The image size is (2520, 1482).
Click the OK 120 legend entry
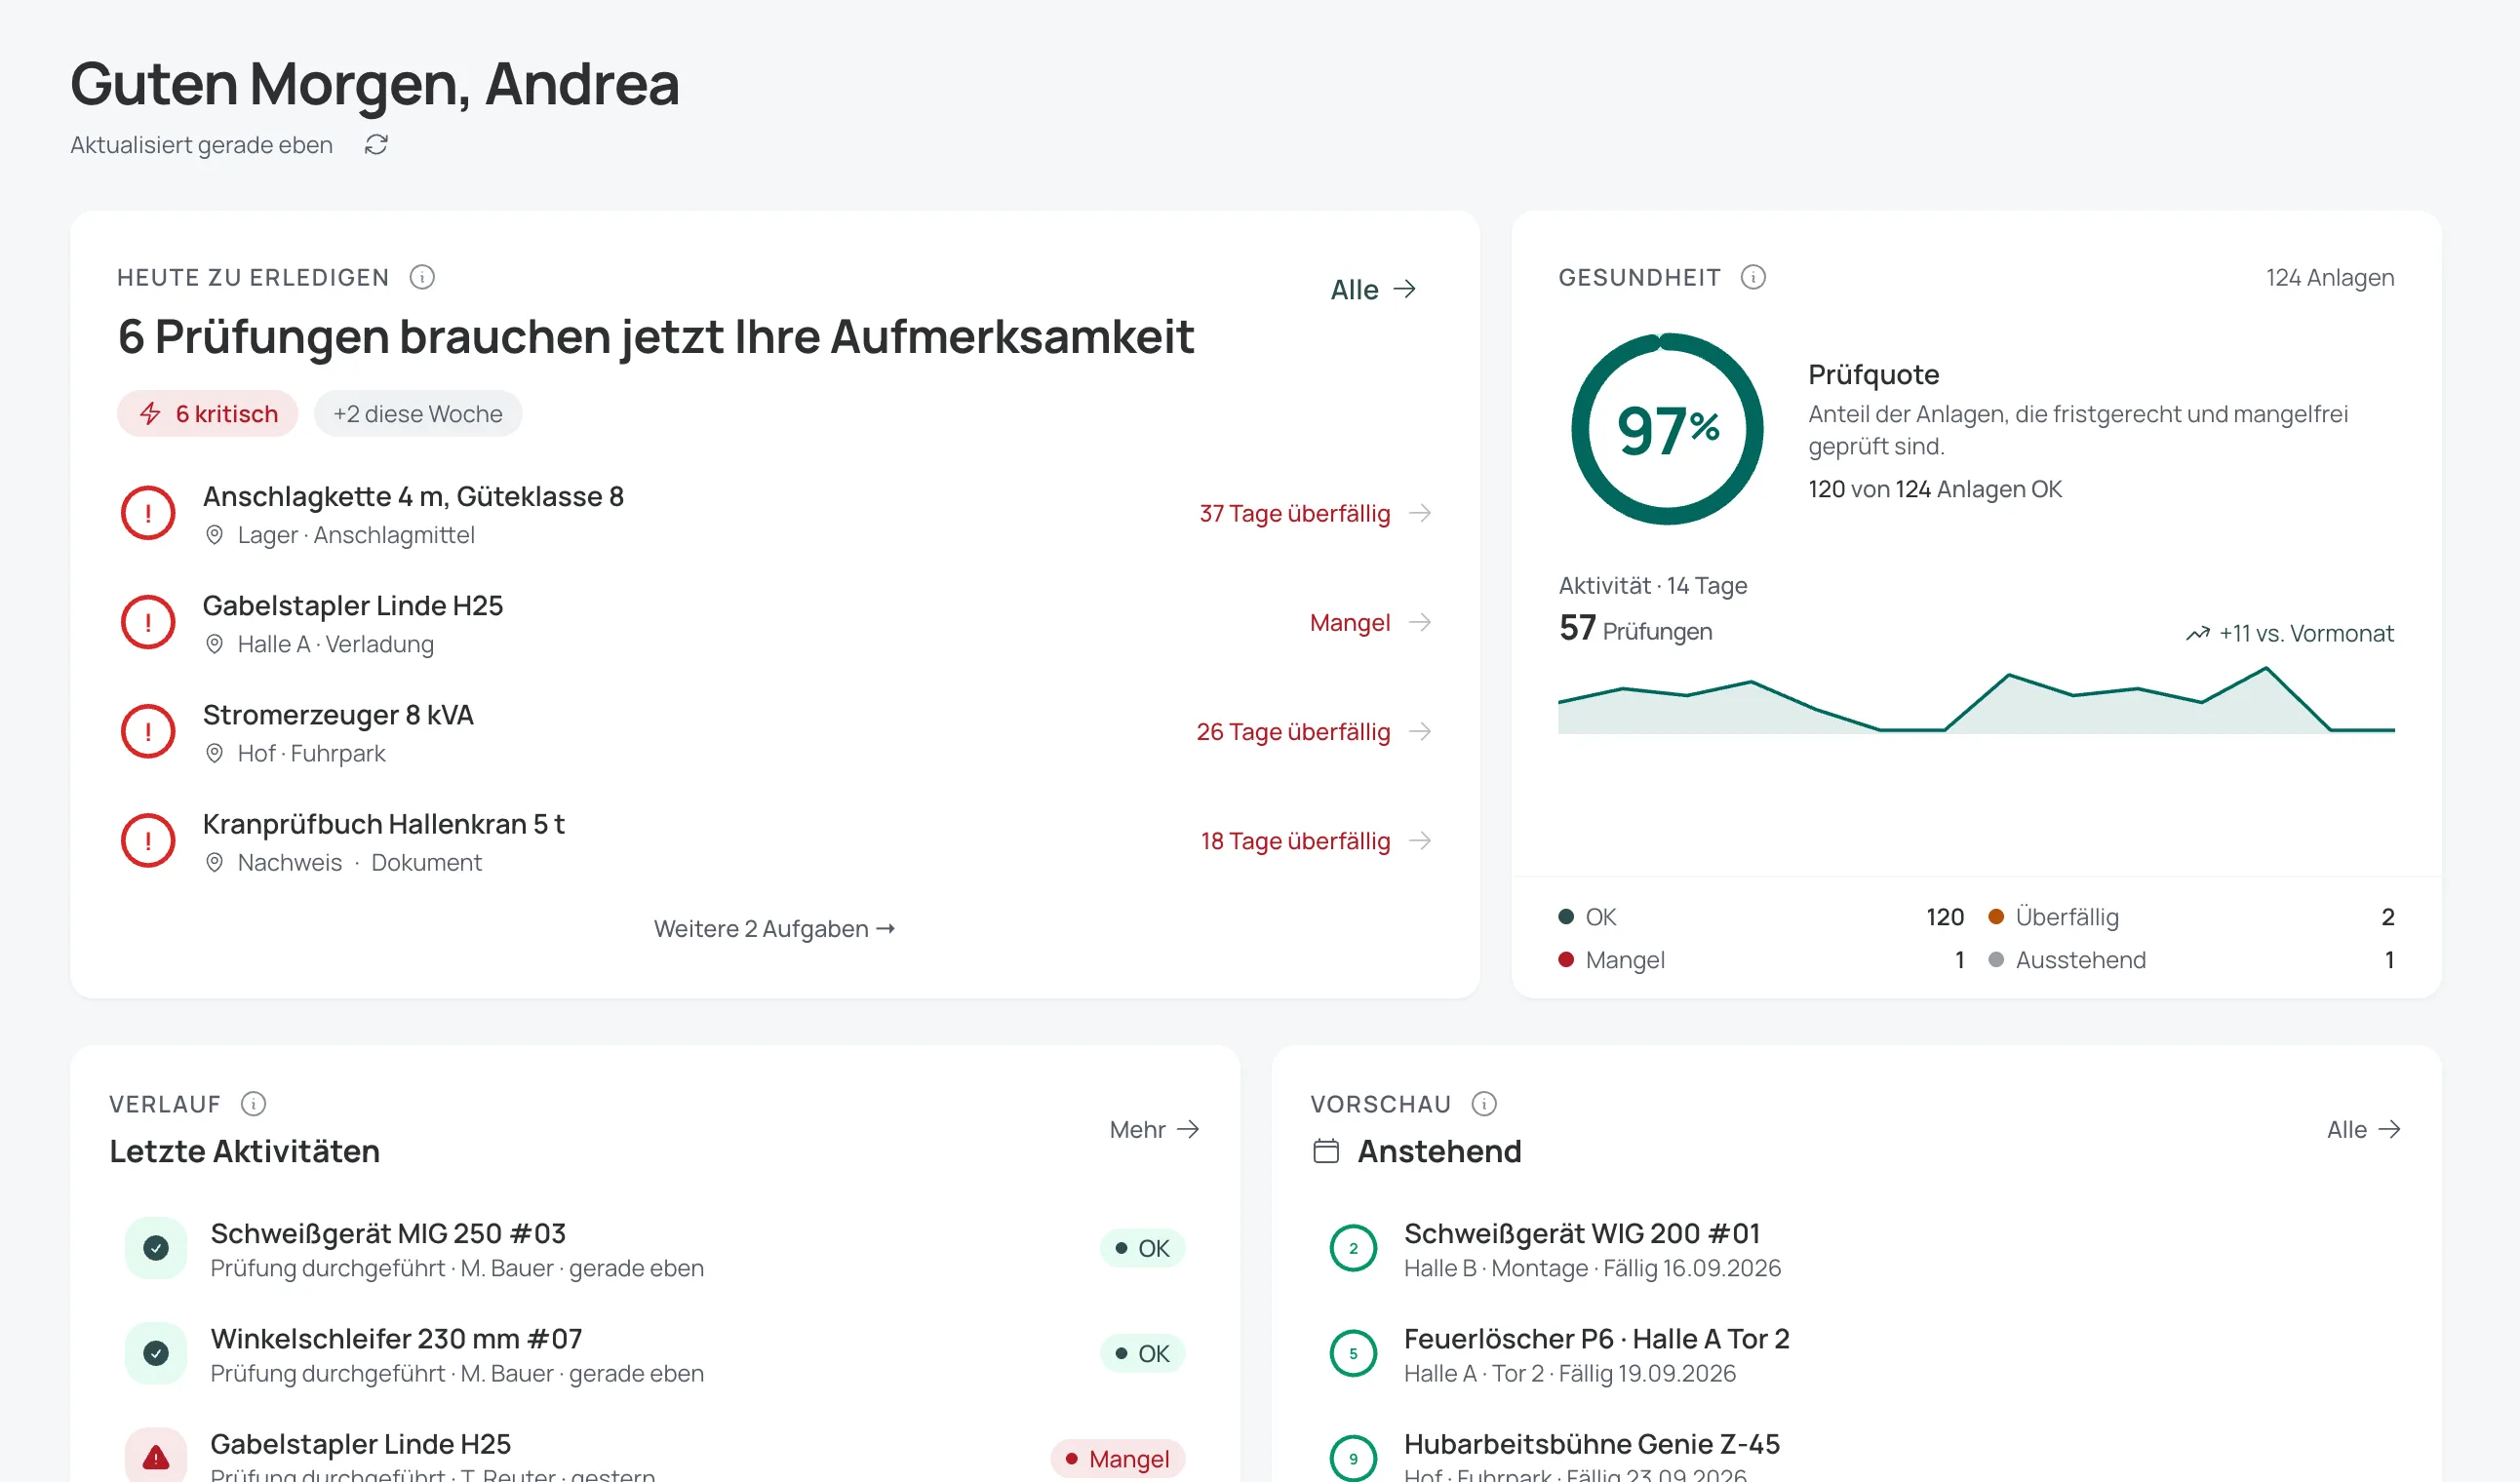click(1761, 916)
